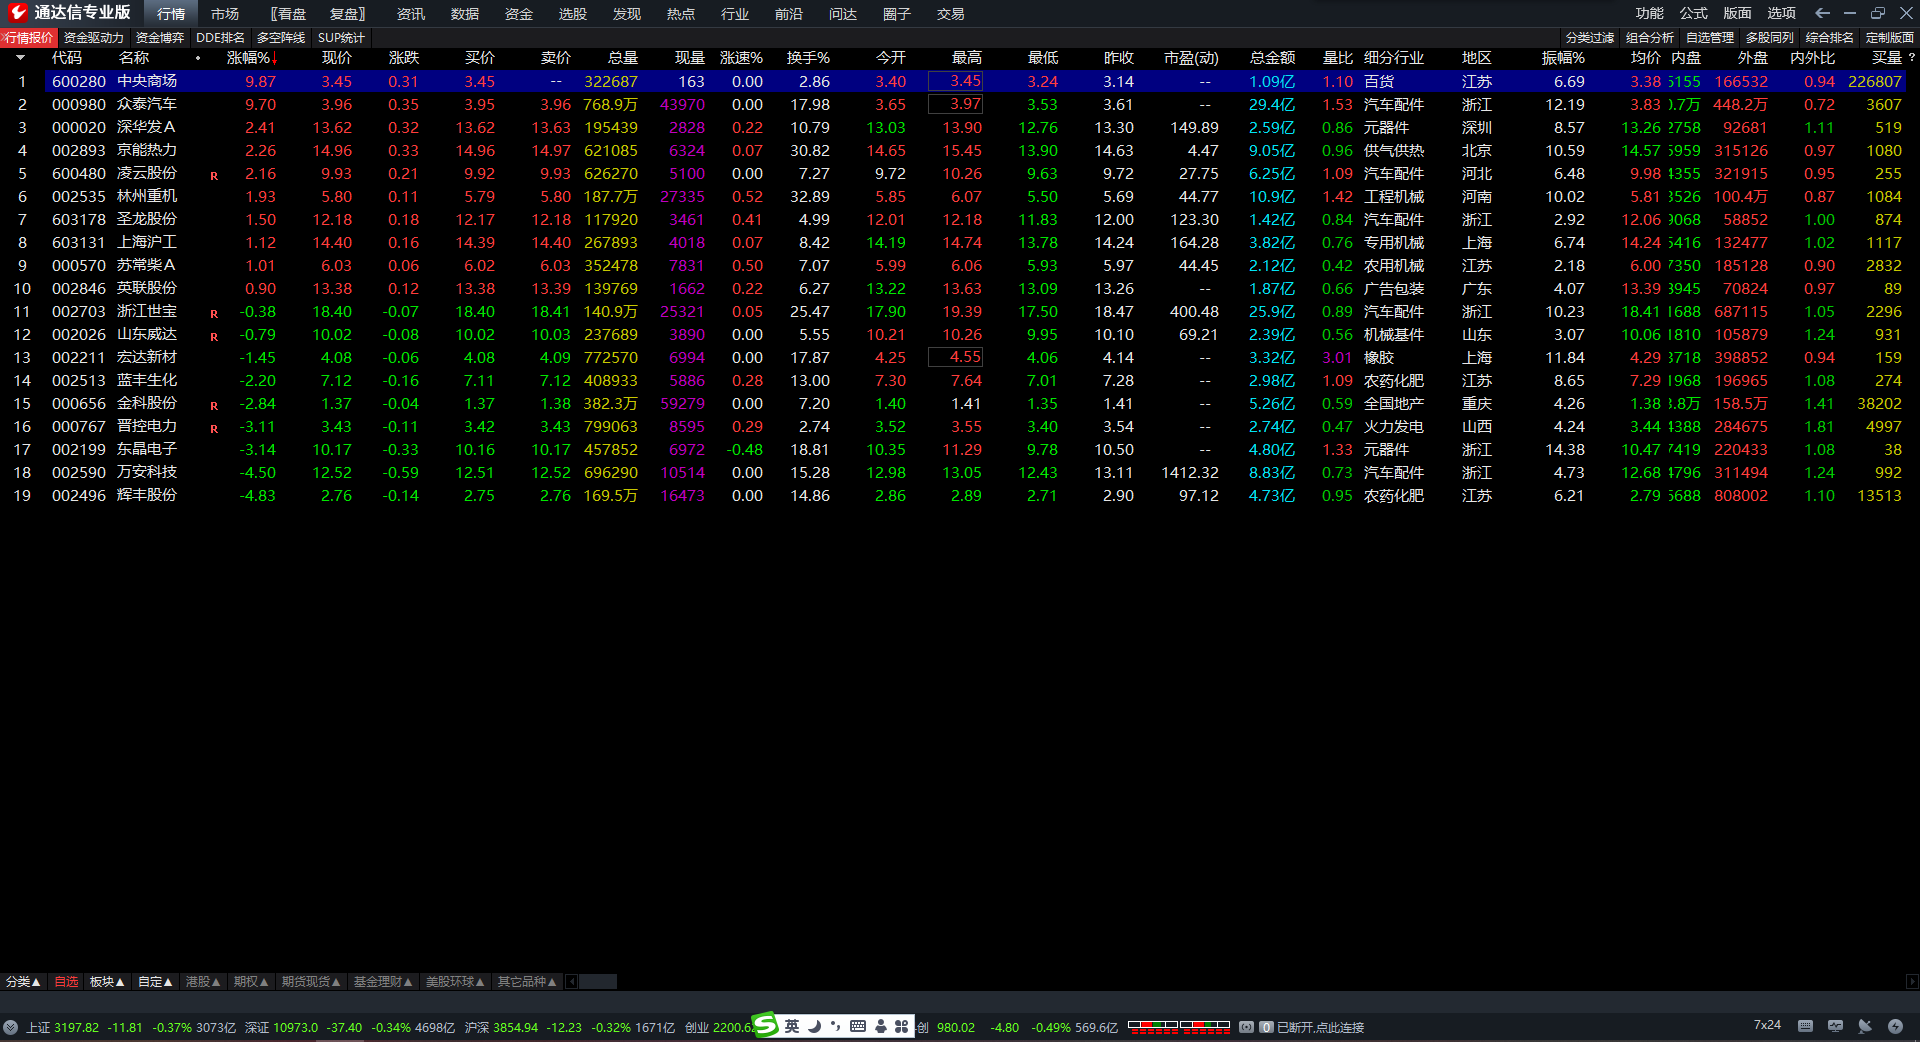Expand the 港股 menu

(x=203, y=982)
